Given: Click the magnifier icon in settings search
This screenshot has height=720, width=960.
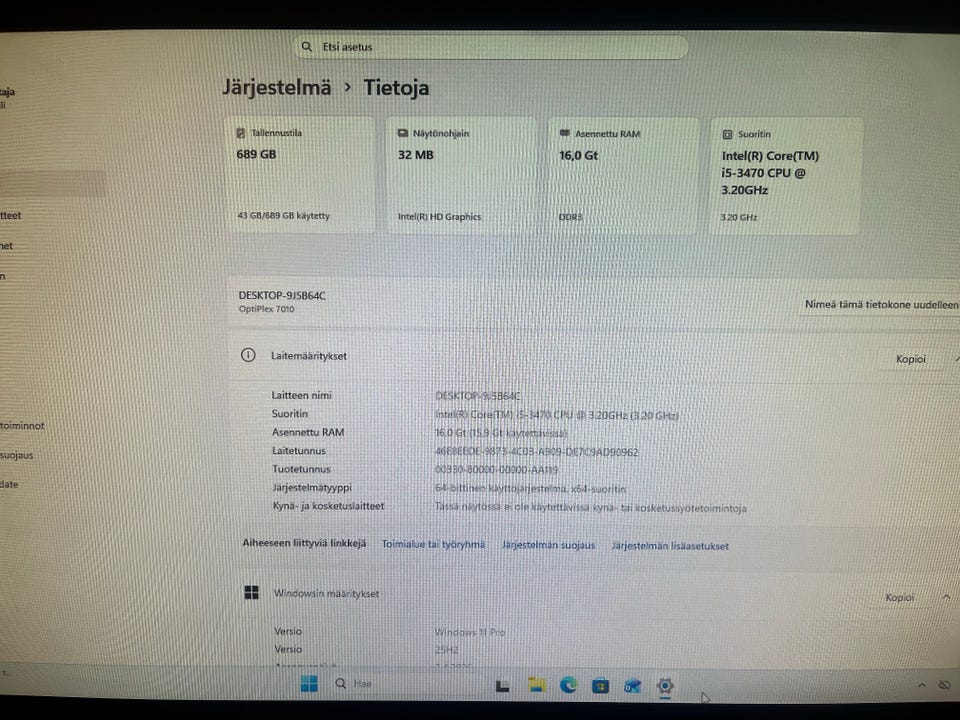Looking at the screenshot, I should click(x=307, y=47).
